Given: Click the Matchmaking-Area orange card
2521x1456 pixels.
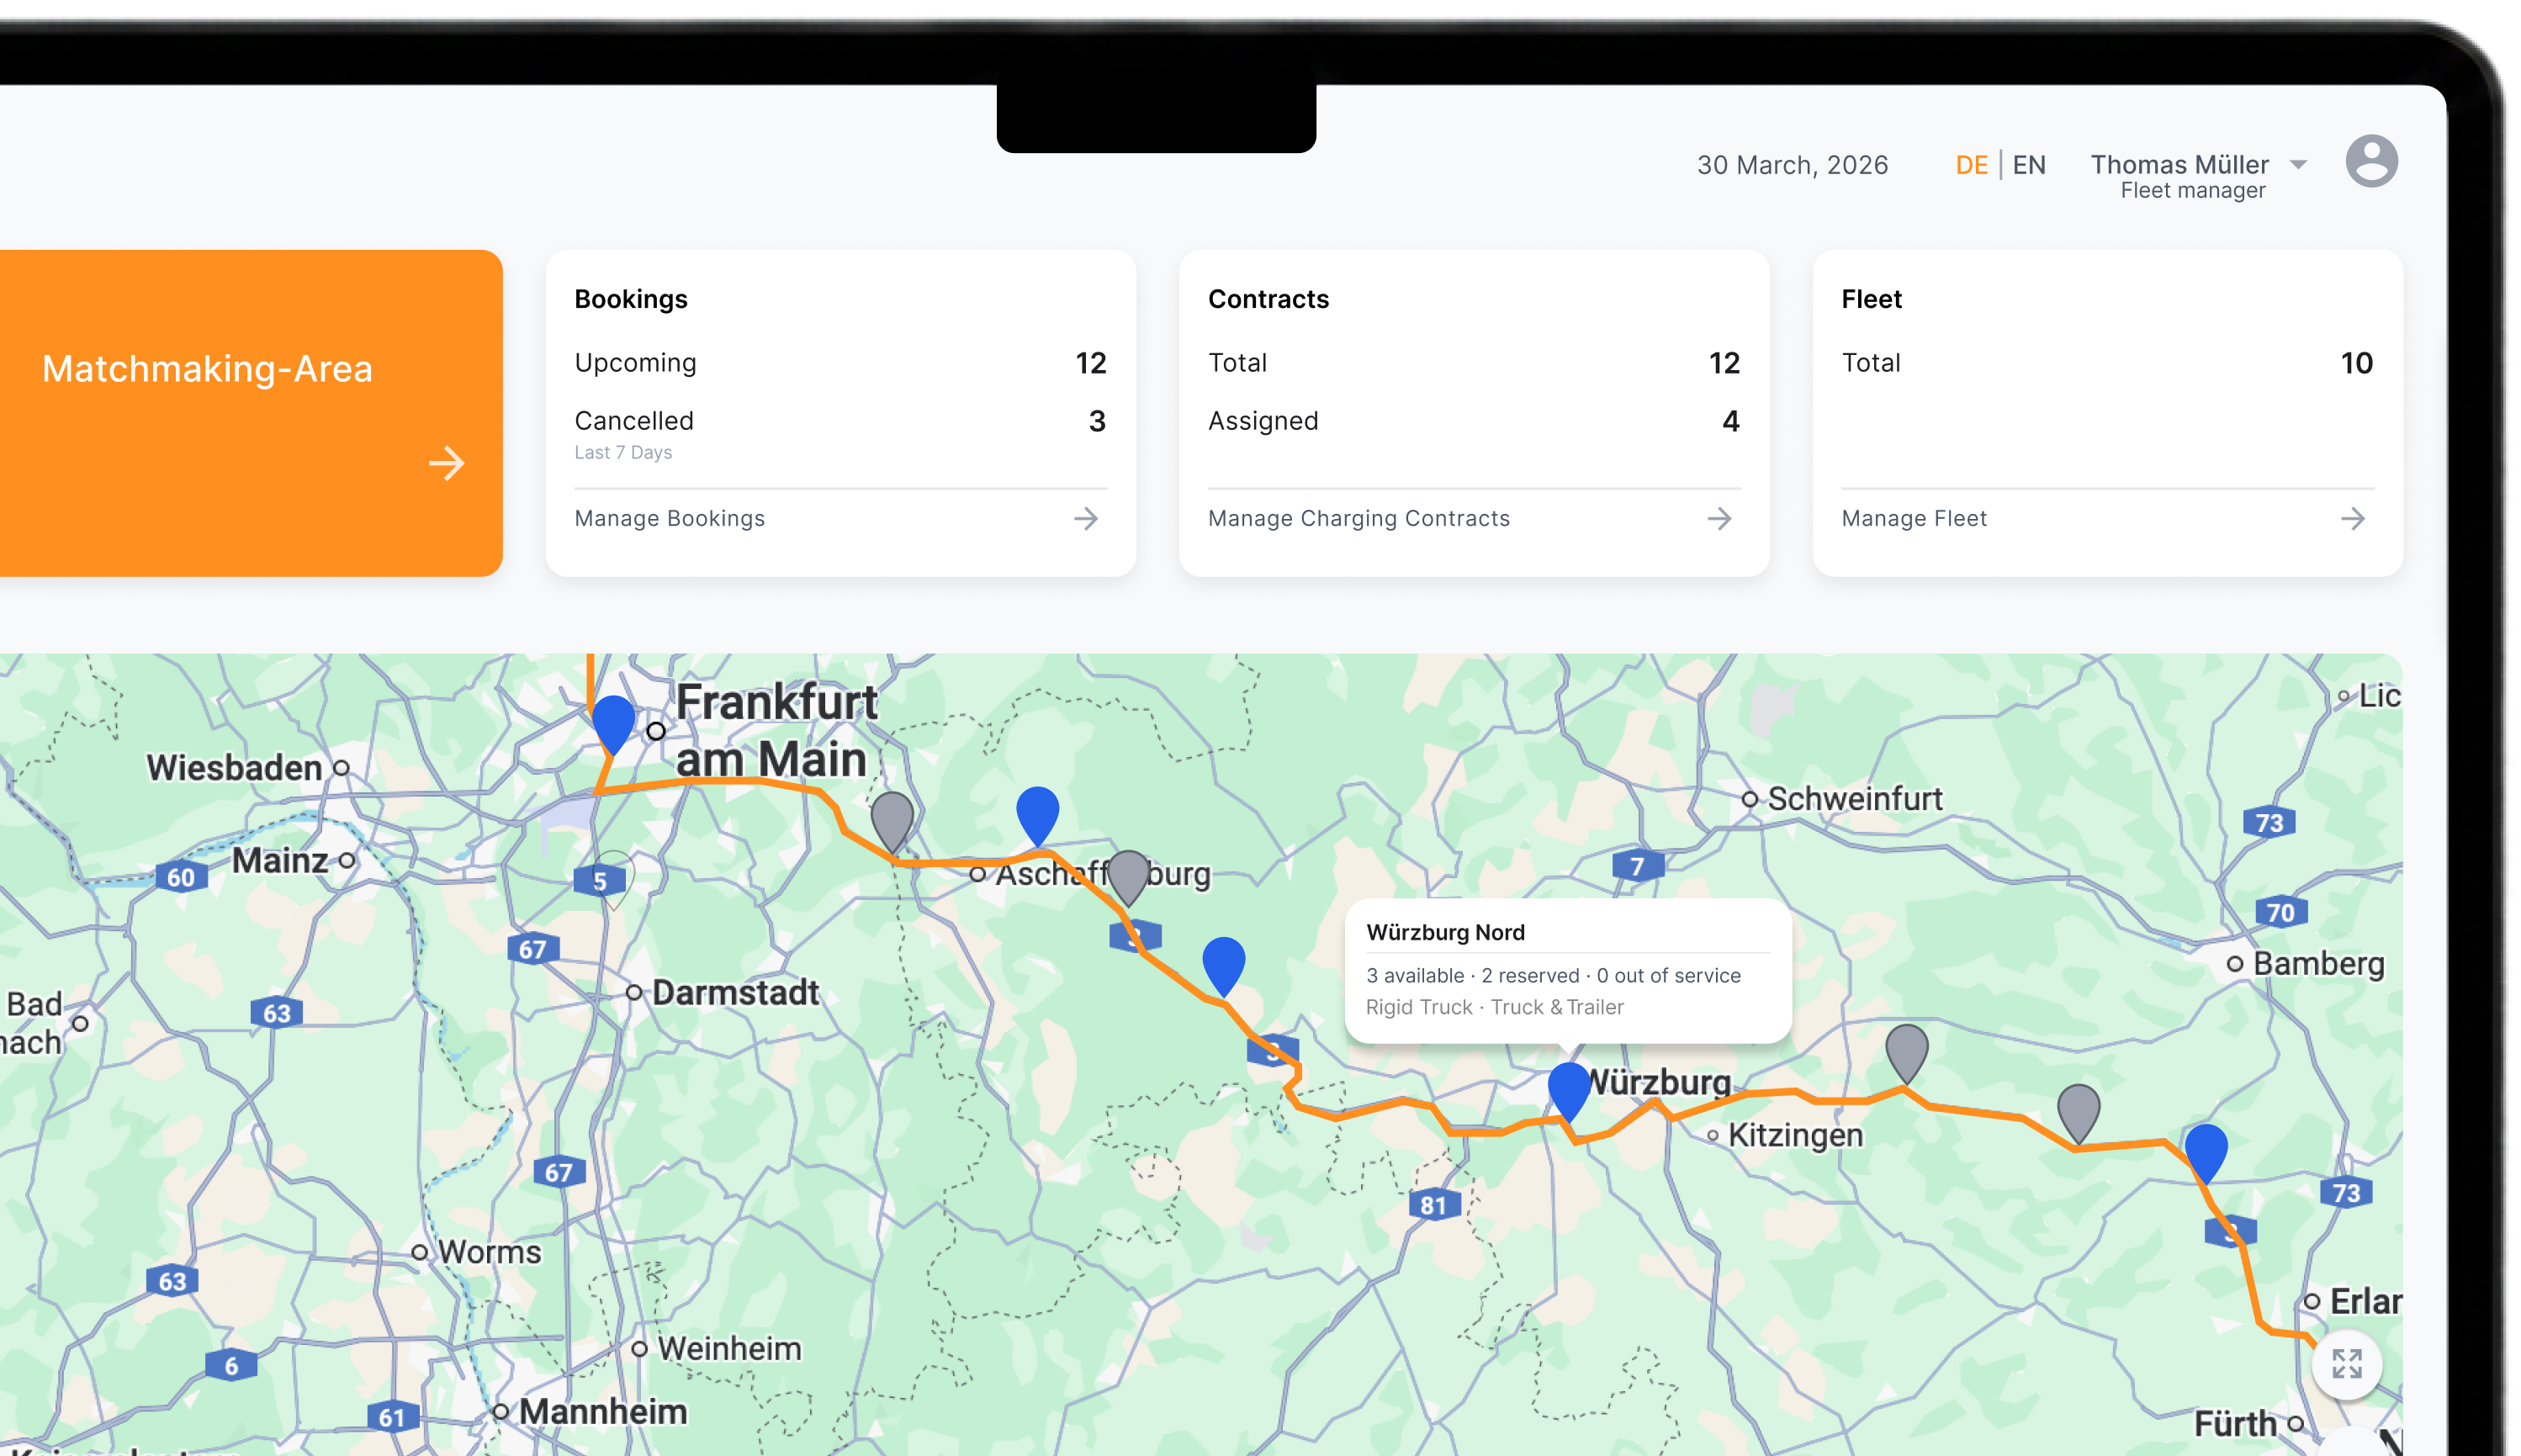Looking at the screenshot, I should (x=250, y=413).
